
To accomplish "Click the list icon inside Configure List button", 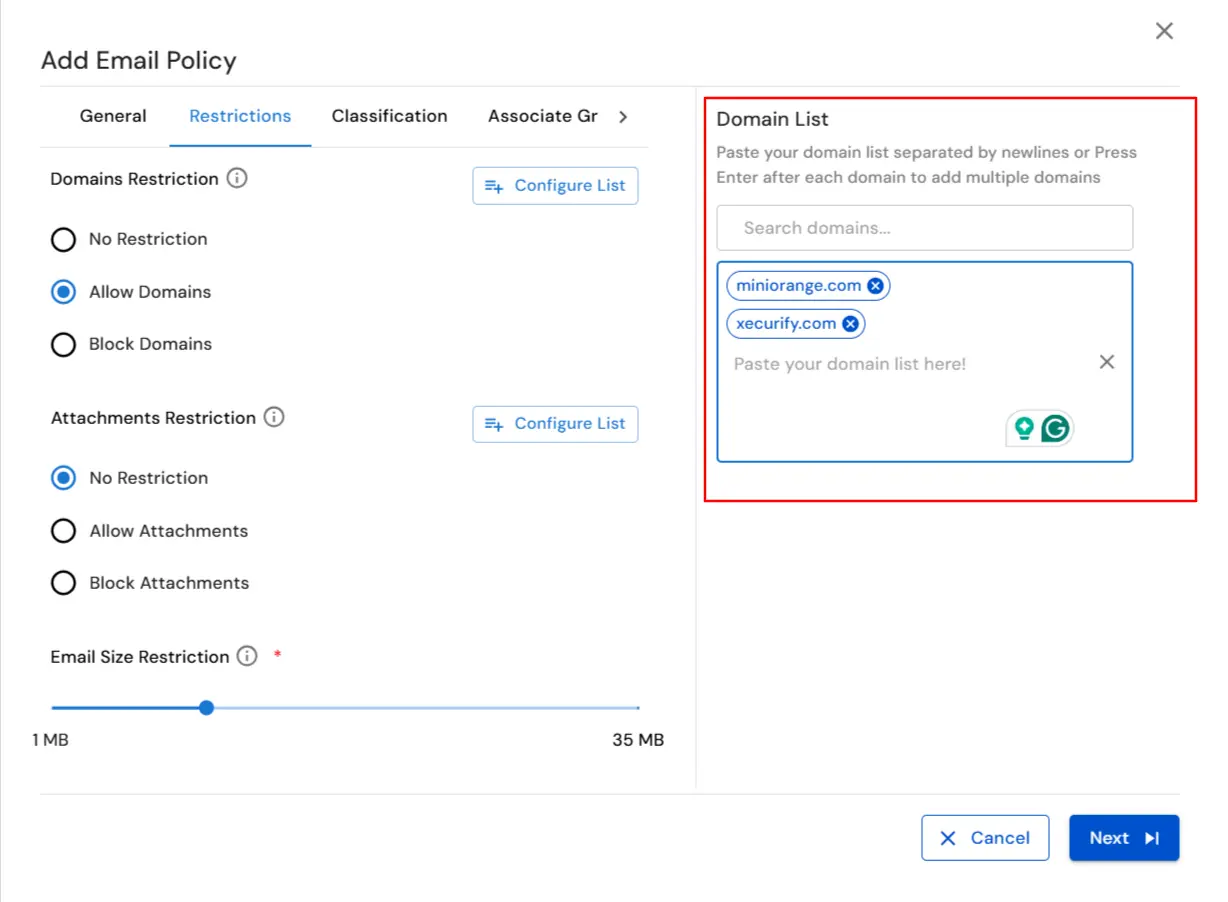I will (495, 185).
